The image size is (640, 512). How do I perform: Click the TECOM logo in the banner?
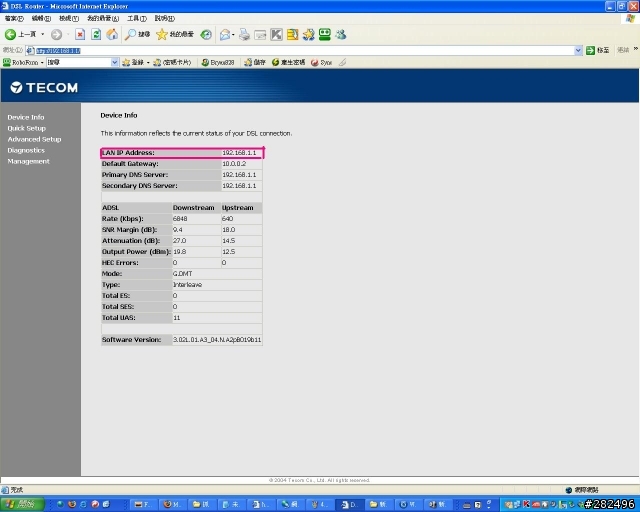pyautogui.click(x=44, y=87)
